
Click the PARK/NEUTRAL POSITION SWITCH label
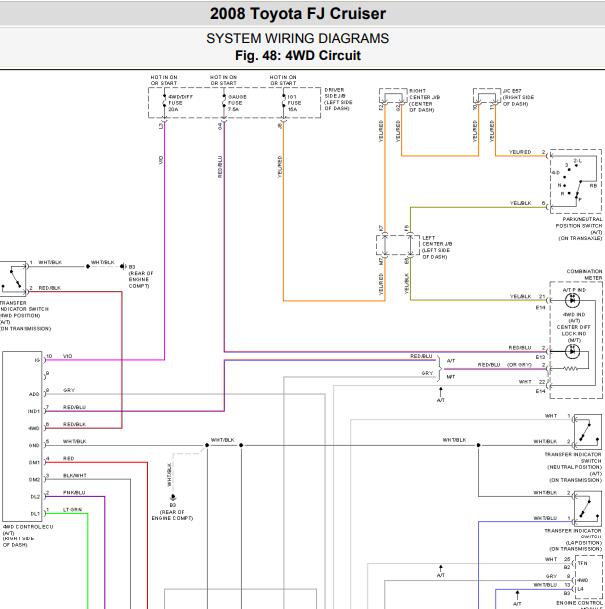[579, 229]
